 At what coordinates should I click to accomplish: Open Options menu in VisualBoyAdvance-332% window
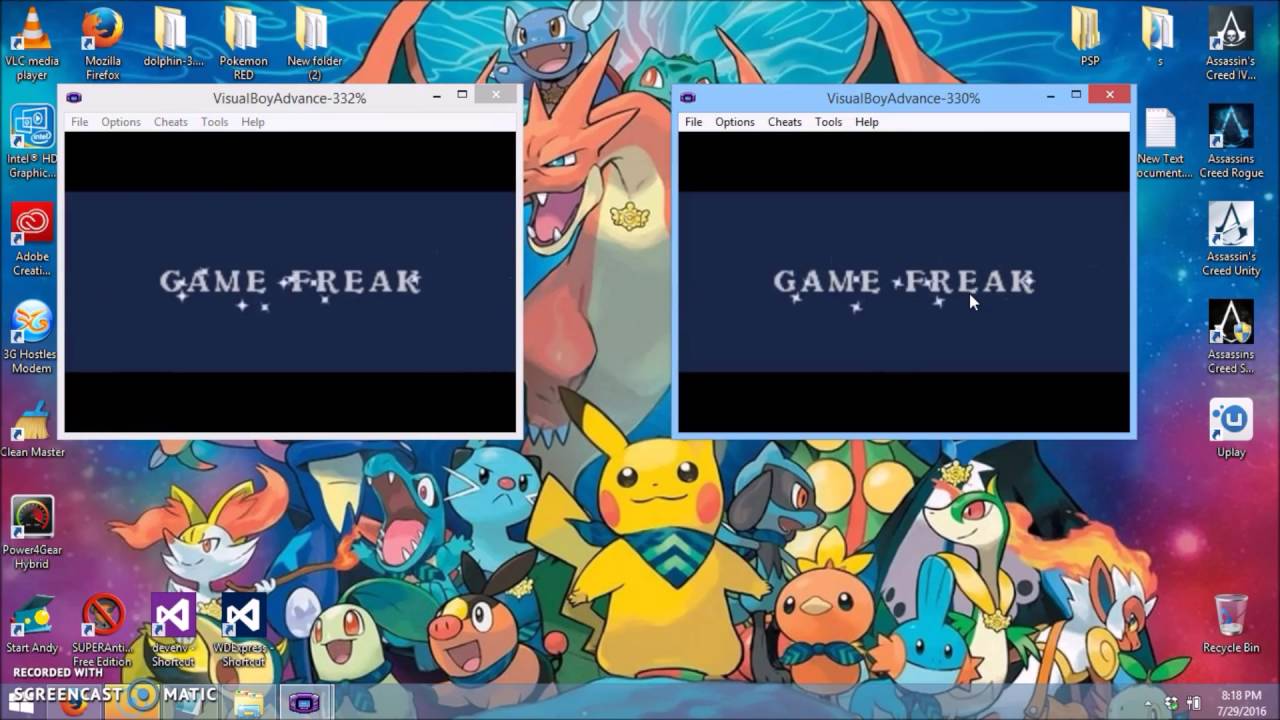click(x=121, y=122)
